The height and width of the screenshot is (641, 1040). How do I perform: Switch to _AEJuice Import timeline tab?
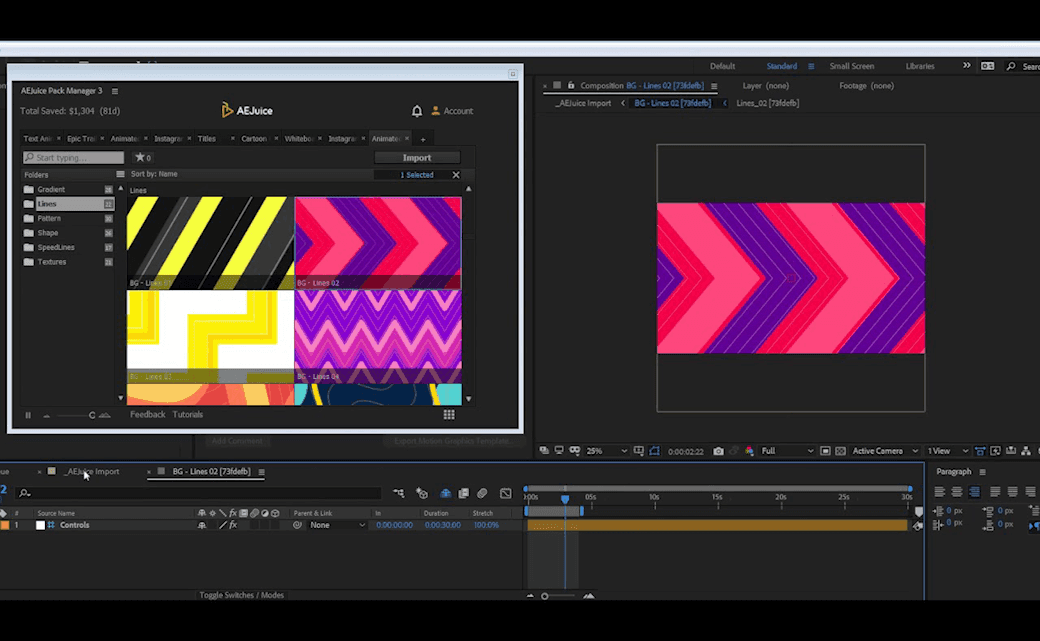tap(92, 472)
